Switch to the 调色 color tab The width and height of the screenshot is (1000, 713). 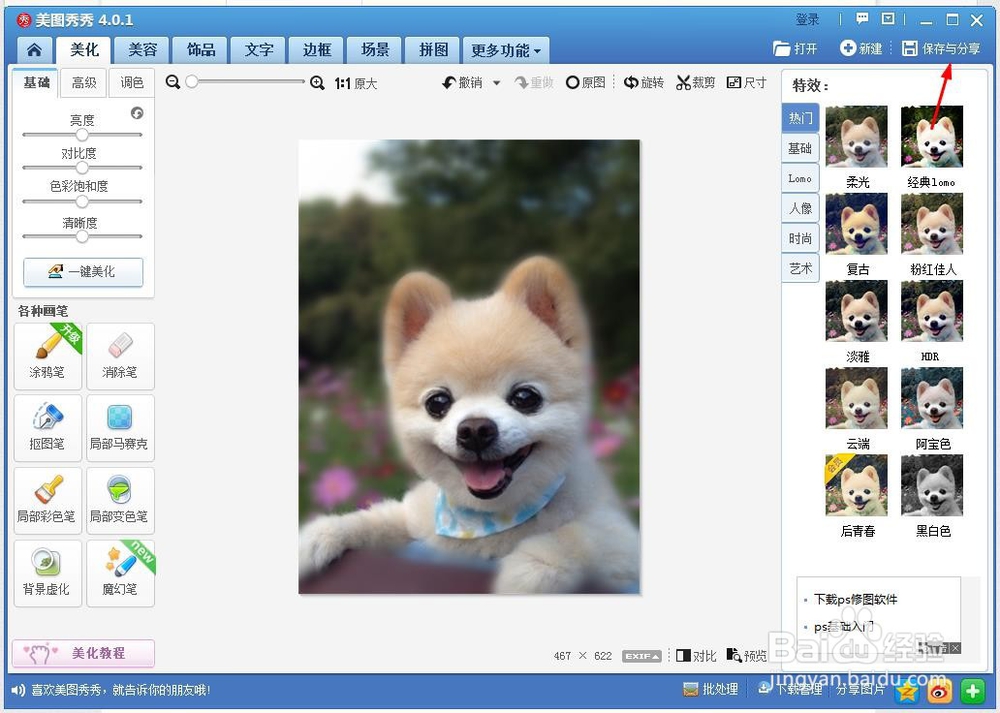click(132, 82)
